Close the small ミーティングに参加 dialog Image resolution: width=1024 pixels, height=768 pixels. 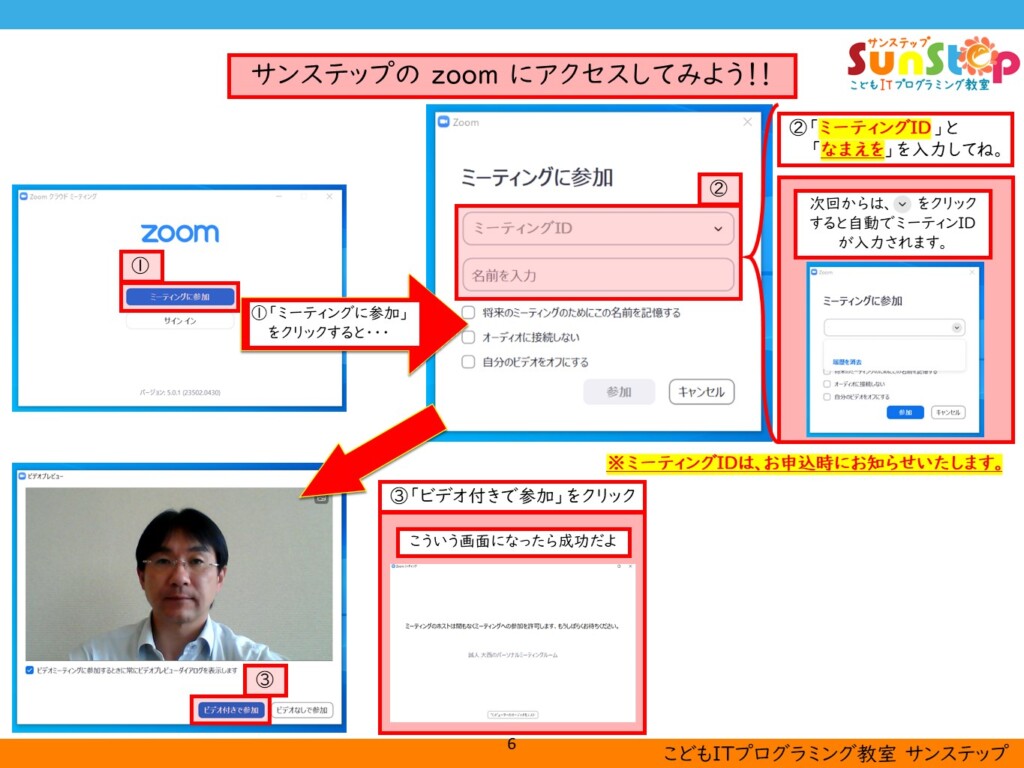click(972, 272)
